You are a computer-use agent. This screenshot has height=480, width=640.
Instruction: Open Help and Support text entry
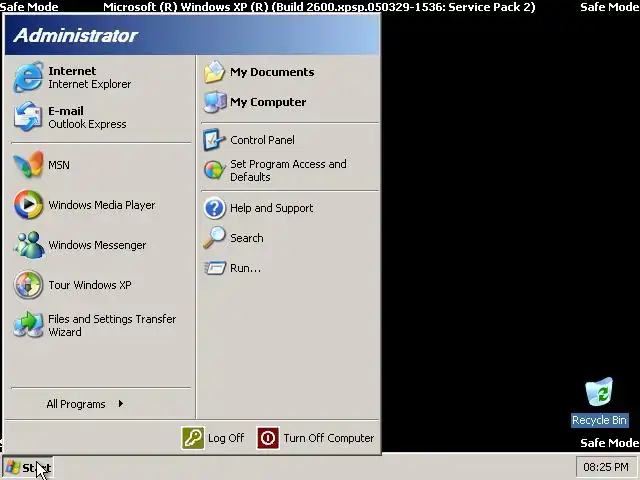click(x=271, y=208)
